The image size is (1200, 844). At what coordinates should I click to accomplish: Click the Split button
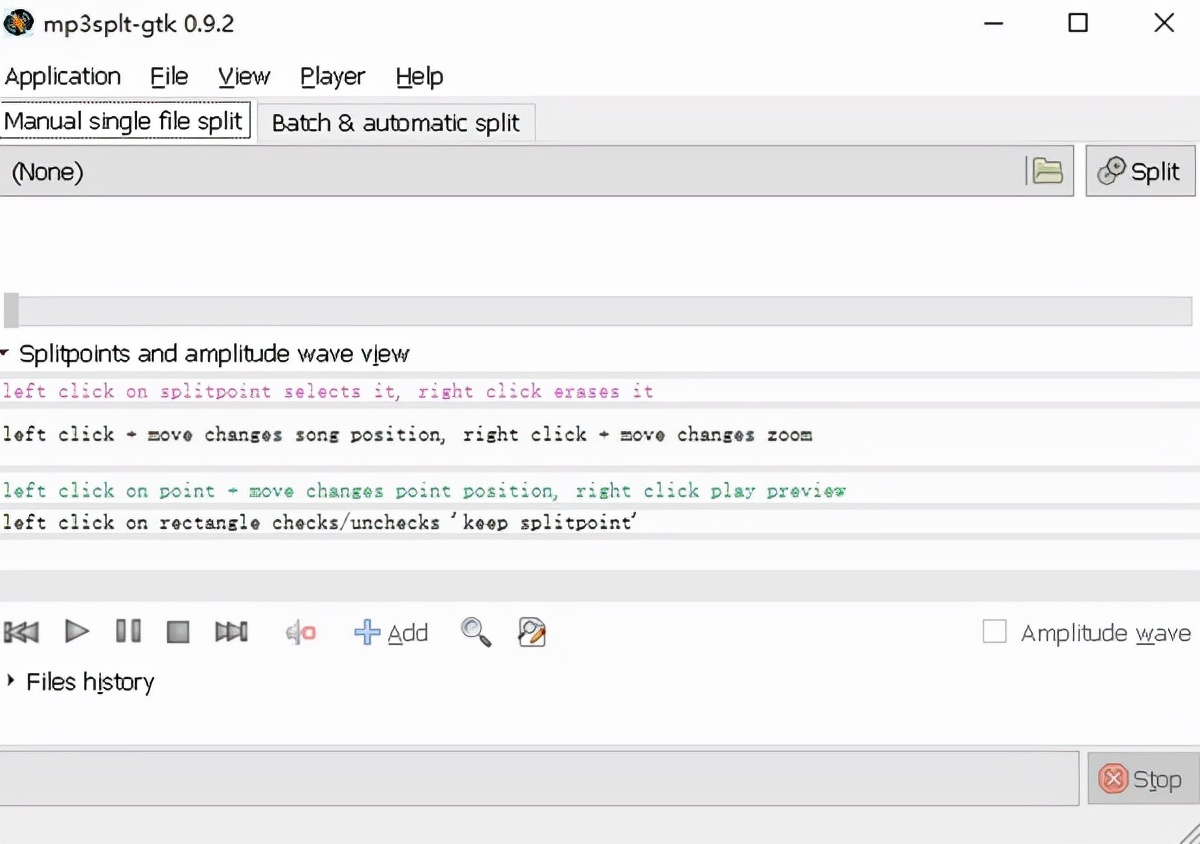tap(1140, 172)
